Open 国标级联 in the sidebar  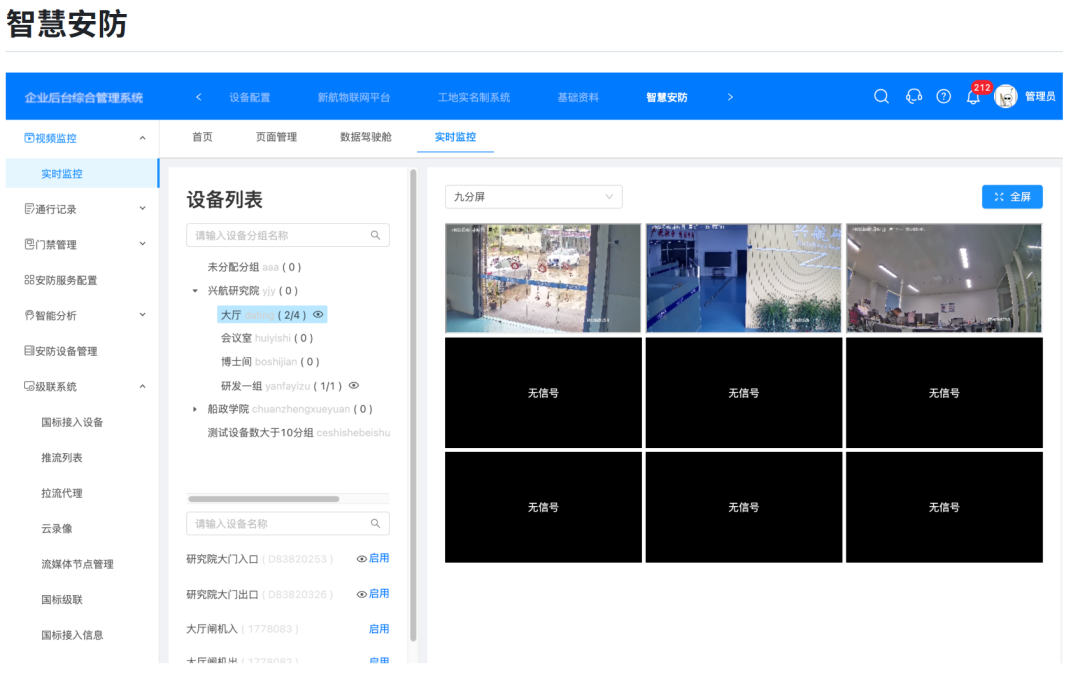pos(62,600)
